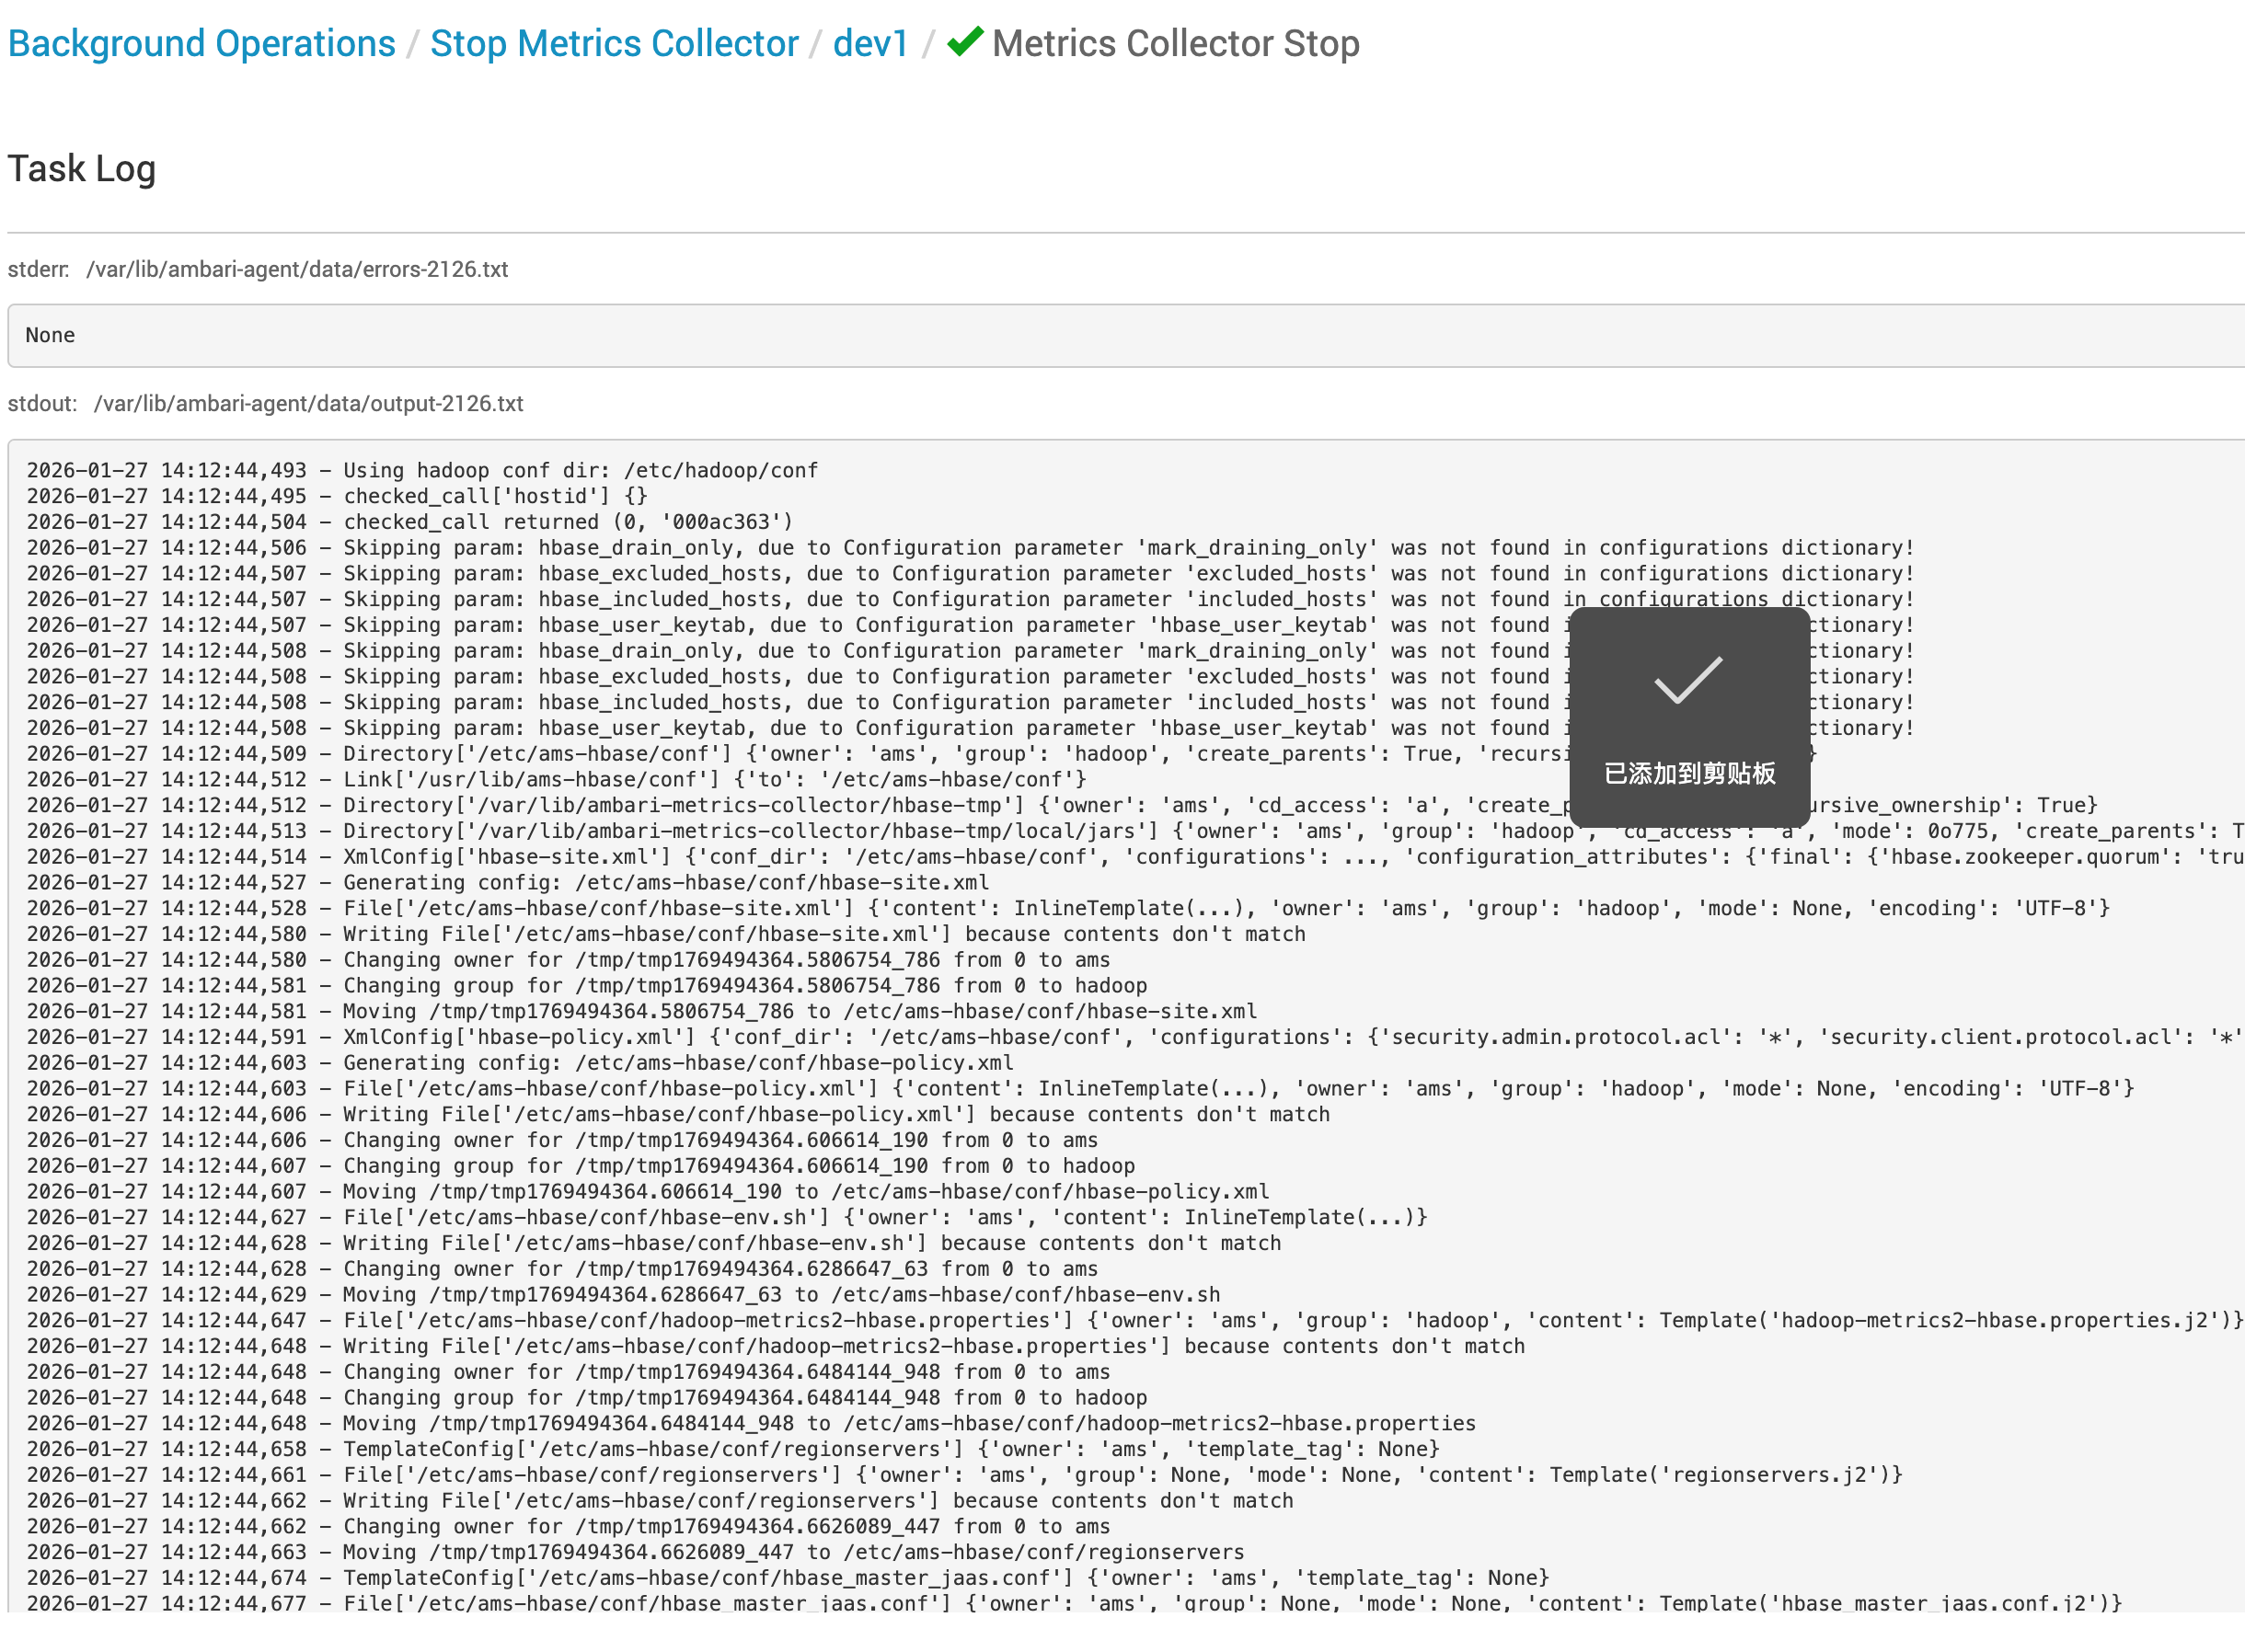Click the stderr errors-2126.txt file path
Image resolution: width=2245 pixels, height=1652 pixels.
[x=297, y=269]
